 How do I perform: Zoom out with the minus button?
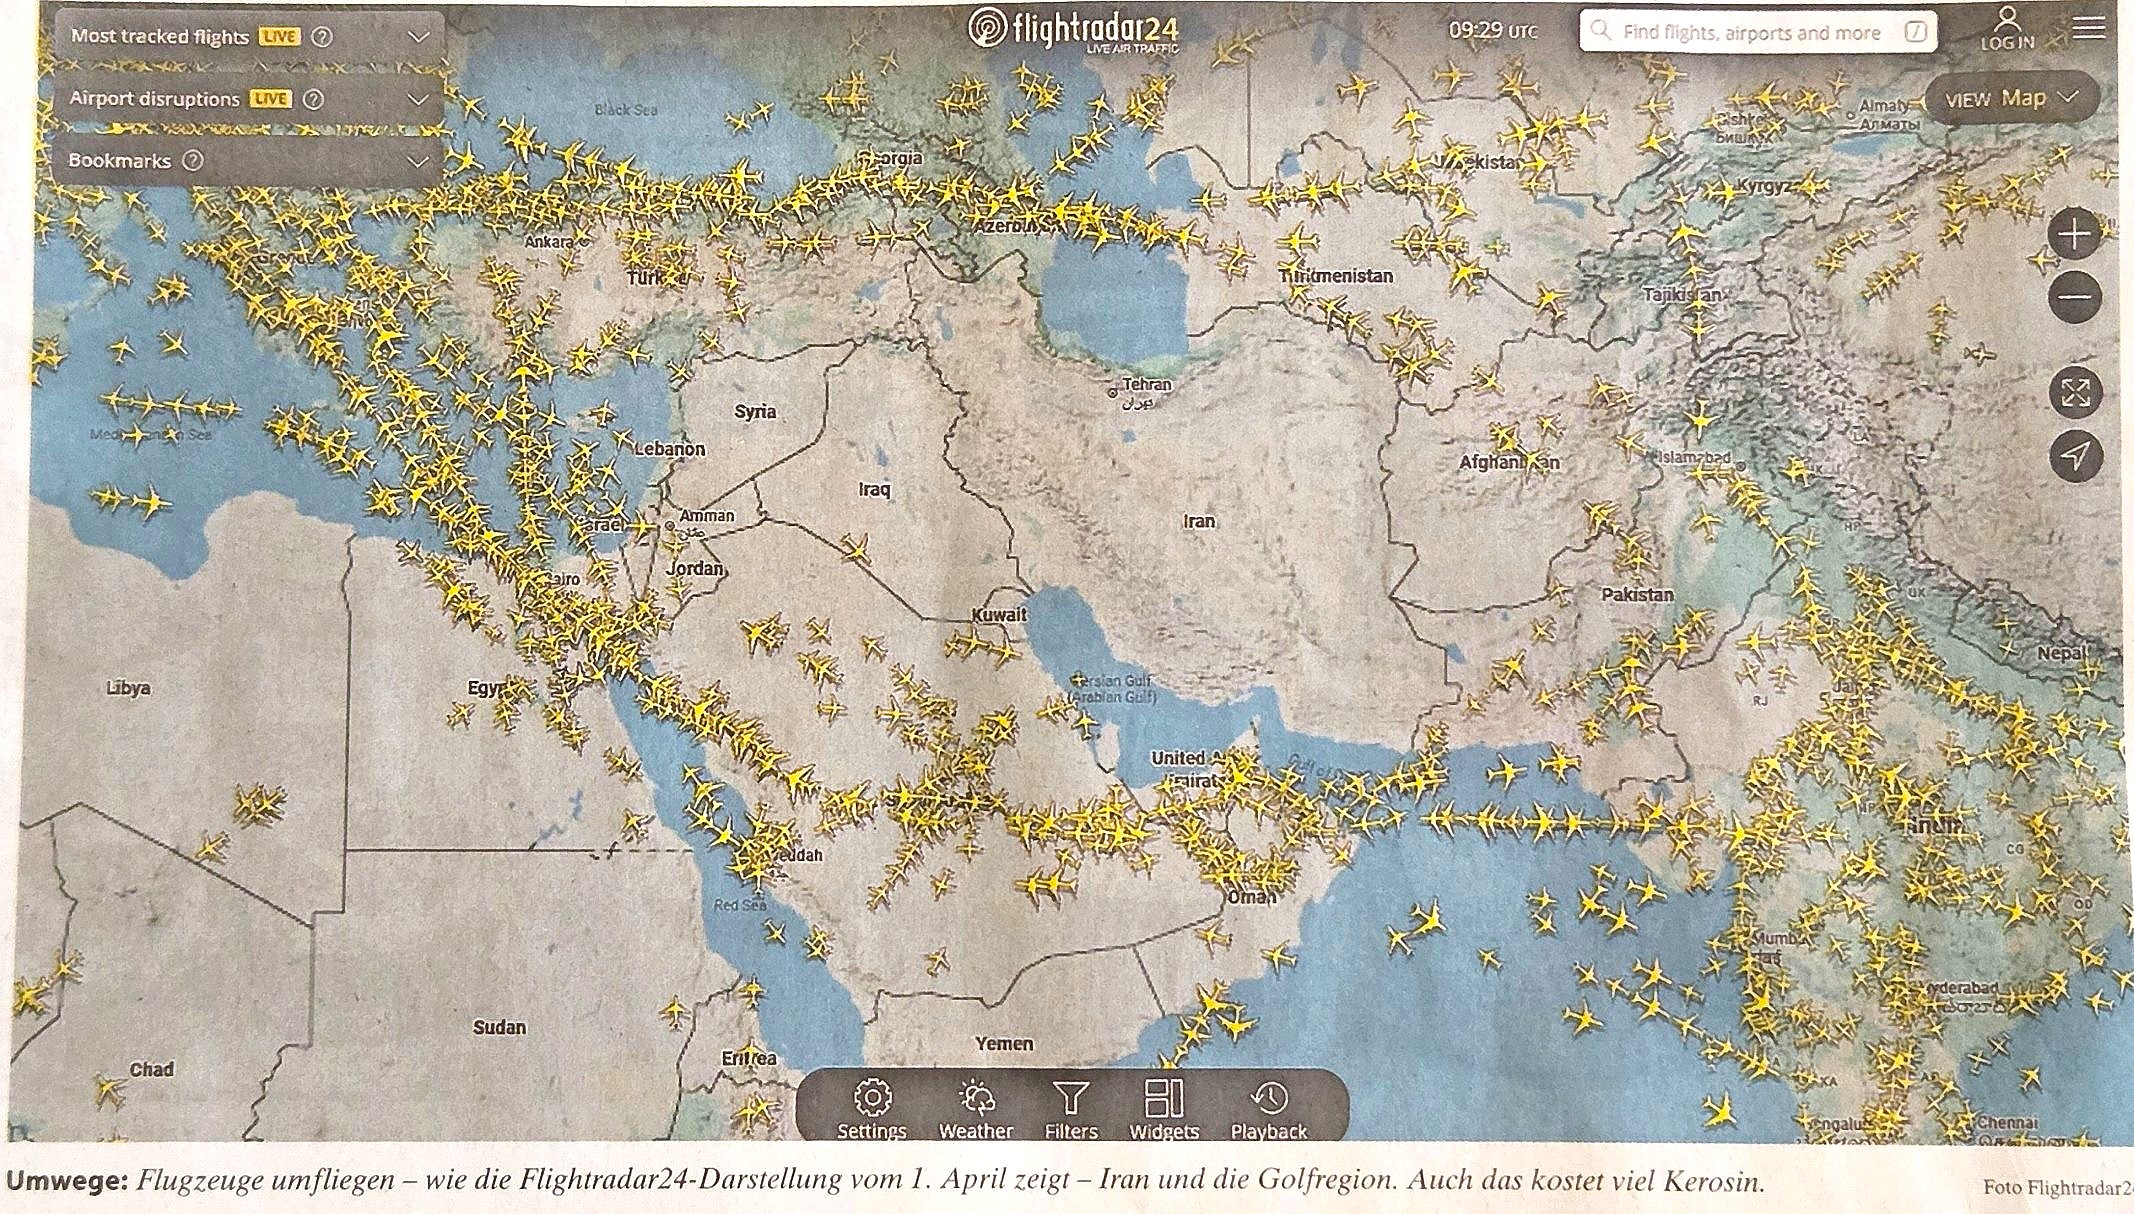point(2075,297)
